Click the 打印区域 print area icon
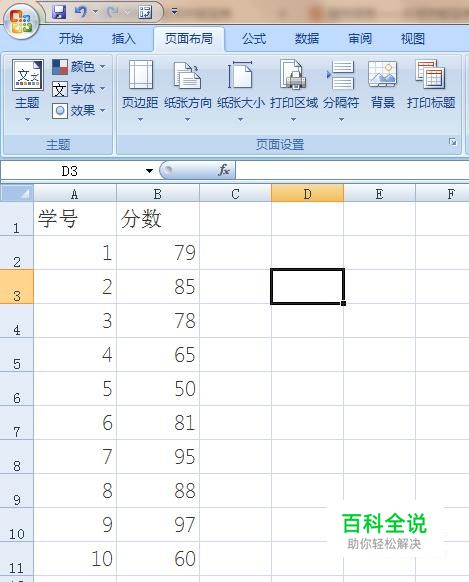The height and width of the screenshot is (582, 469). pos(293,75)
